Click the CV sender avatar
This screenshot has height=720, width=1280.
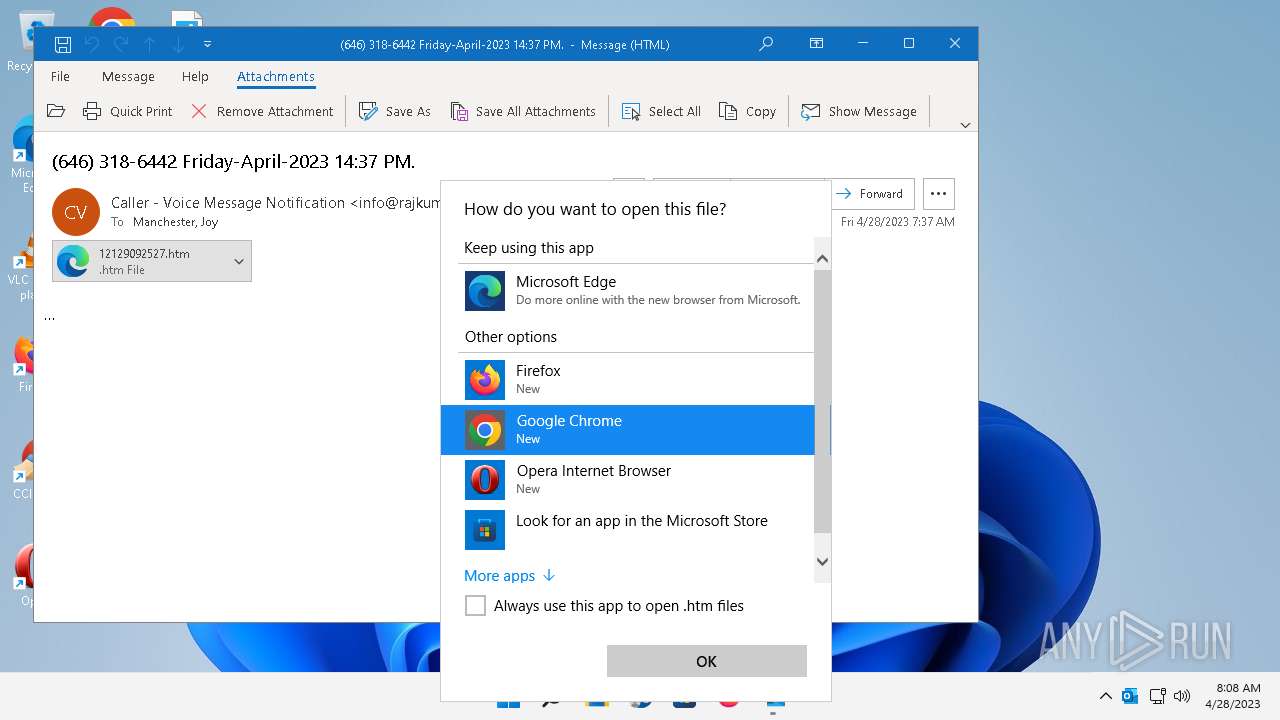tap(76, 212)
